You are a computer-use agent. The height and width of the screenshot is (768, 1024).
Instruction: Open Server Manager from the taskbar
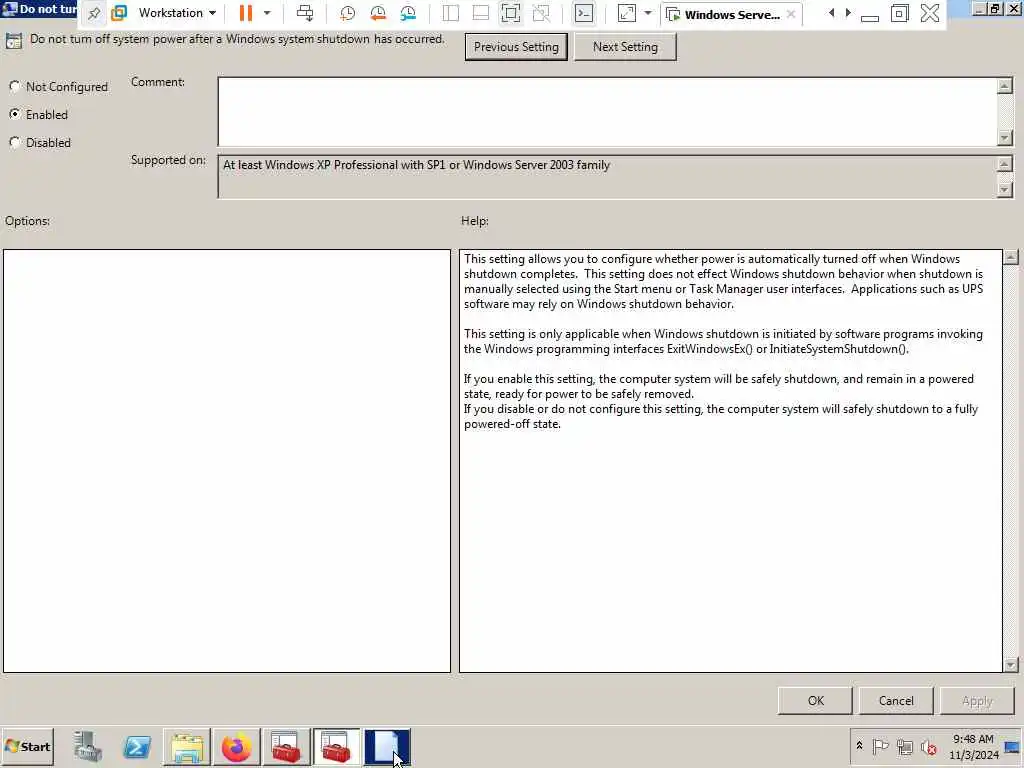point(88,747)
